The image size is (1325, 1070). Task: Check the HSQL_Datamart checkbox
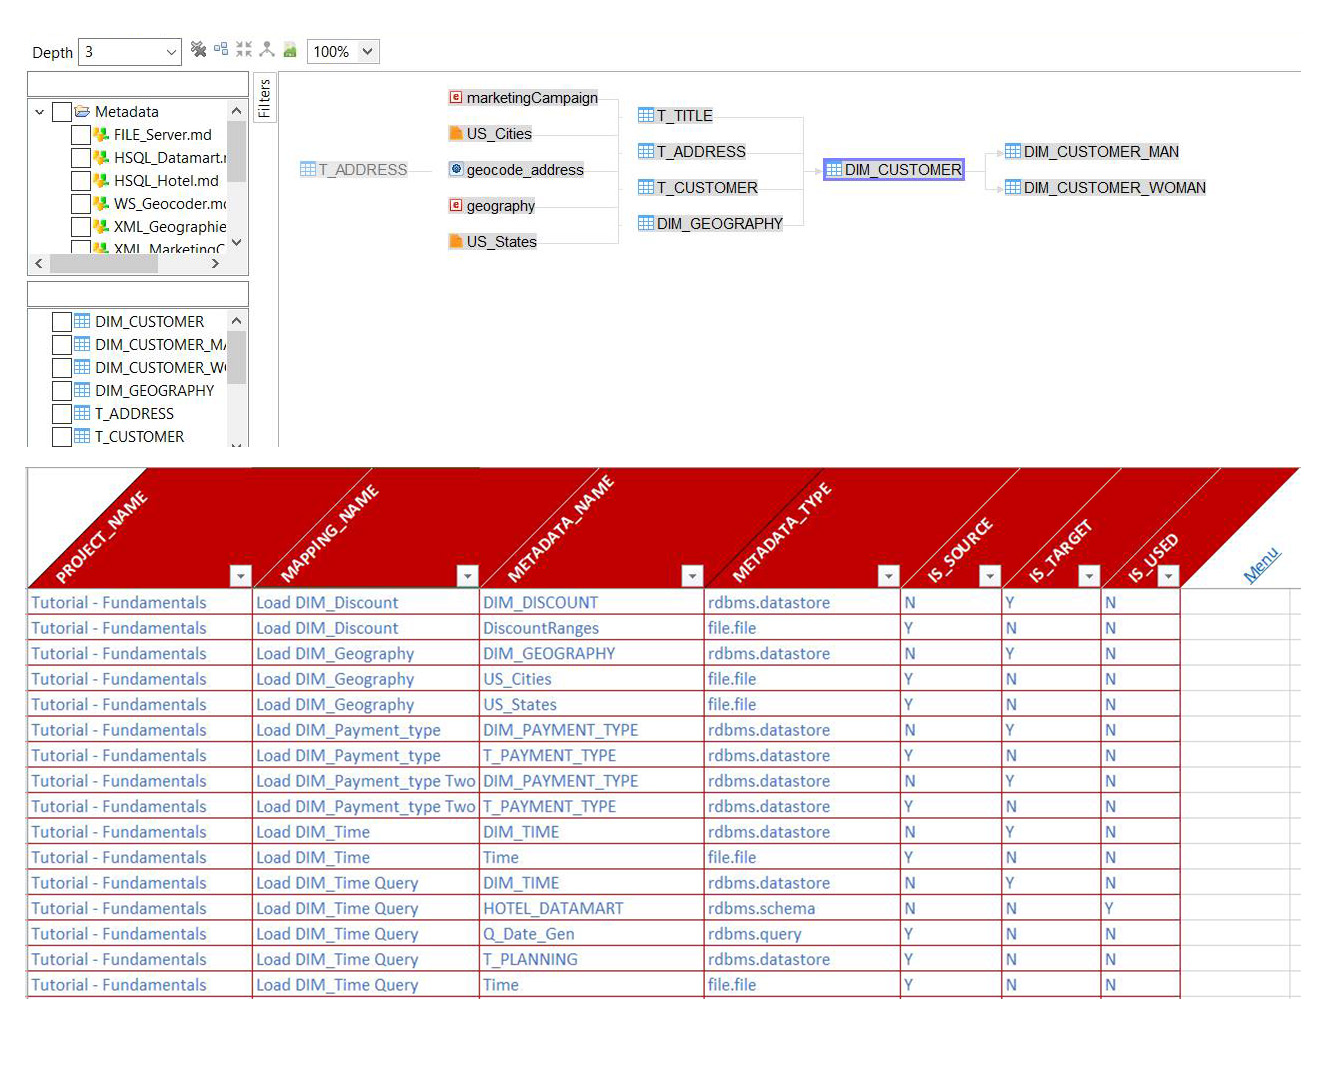coord(81,158)
